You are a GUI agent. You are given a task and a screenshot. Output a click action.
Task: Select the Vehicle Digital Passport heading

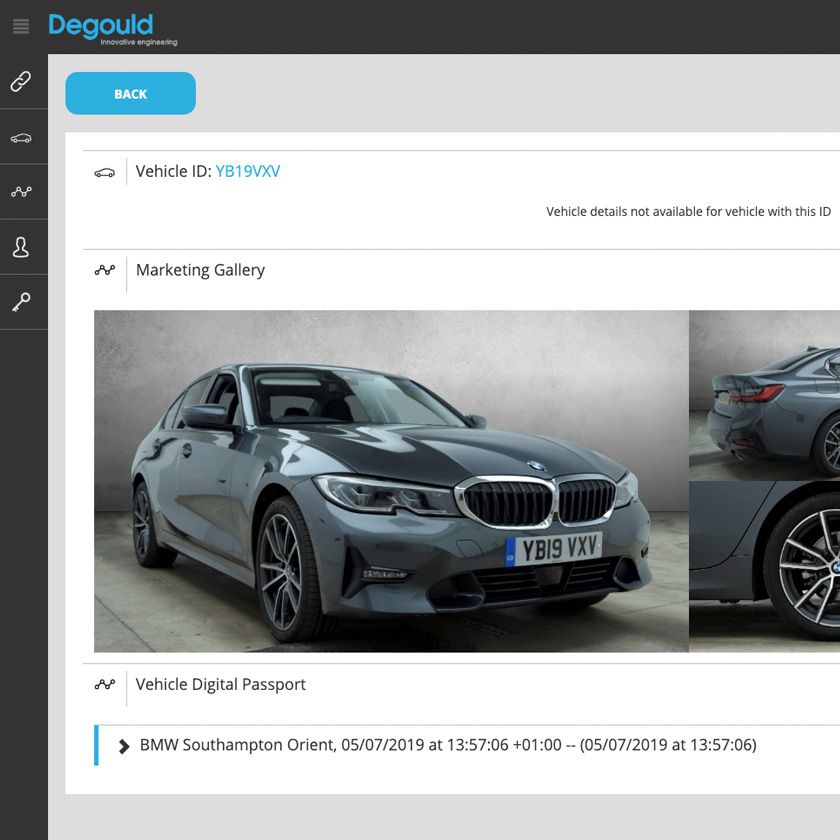point(221,685)
